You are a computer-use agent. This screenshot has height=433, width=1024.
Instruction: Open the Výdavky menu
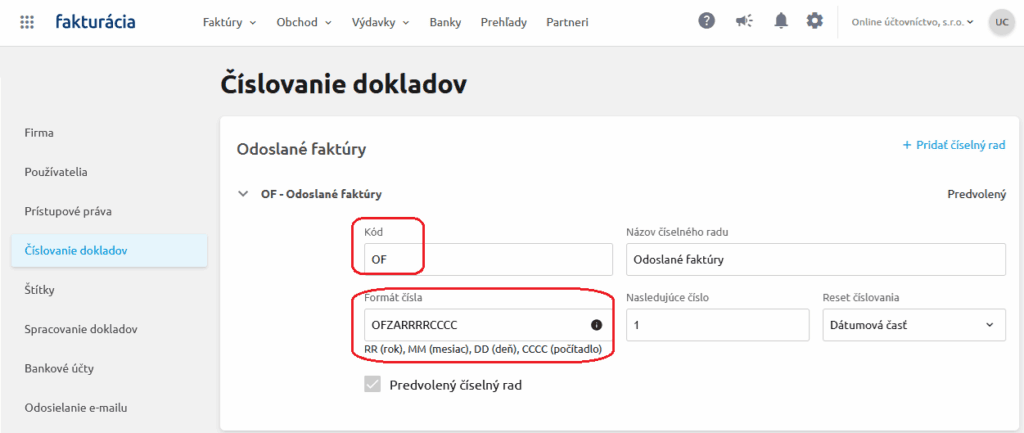point(380,22)
